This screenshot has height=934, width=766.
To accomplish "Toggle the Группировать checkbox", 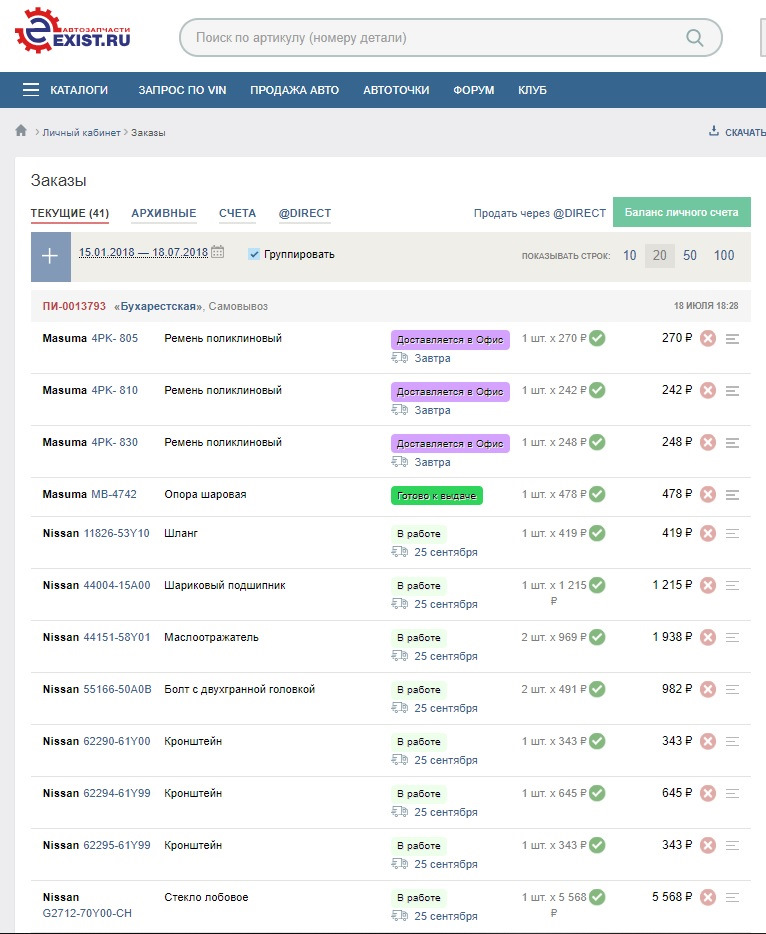I will pyautogui.click(x=254, y=254).
